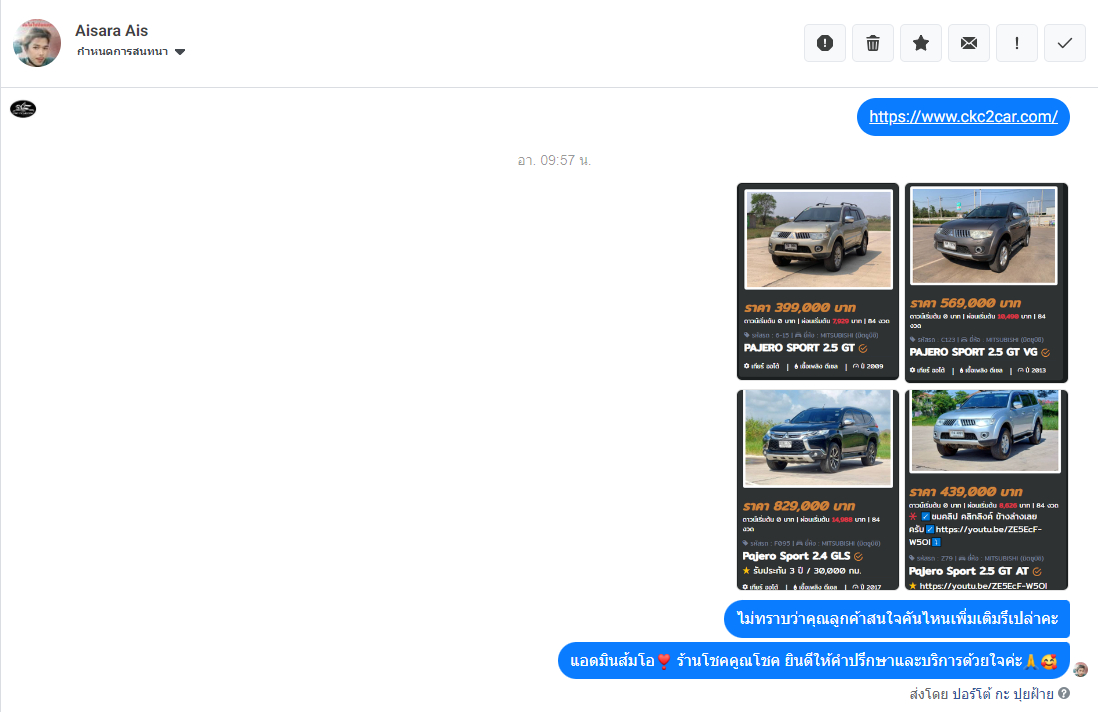The image size is (1098, 712).
Task: Click the seen-by small avatar at bottom right
Action: tap(1080, 669)
